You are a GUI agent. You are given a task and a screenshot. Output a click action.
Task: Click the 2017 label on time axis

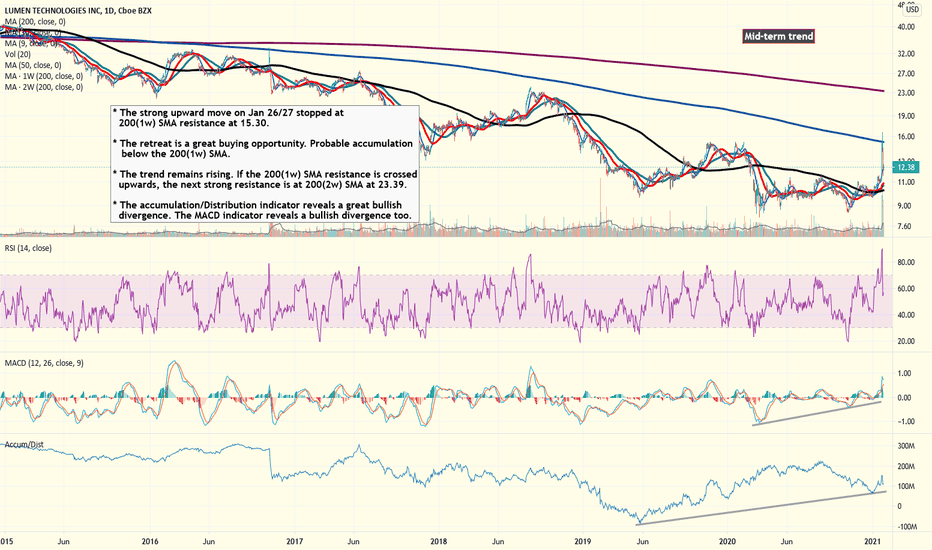point(295,542)
